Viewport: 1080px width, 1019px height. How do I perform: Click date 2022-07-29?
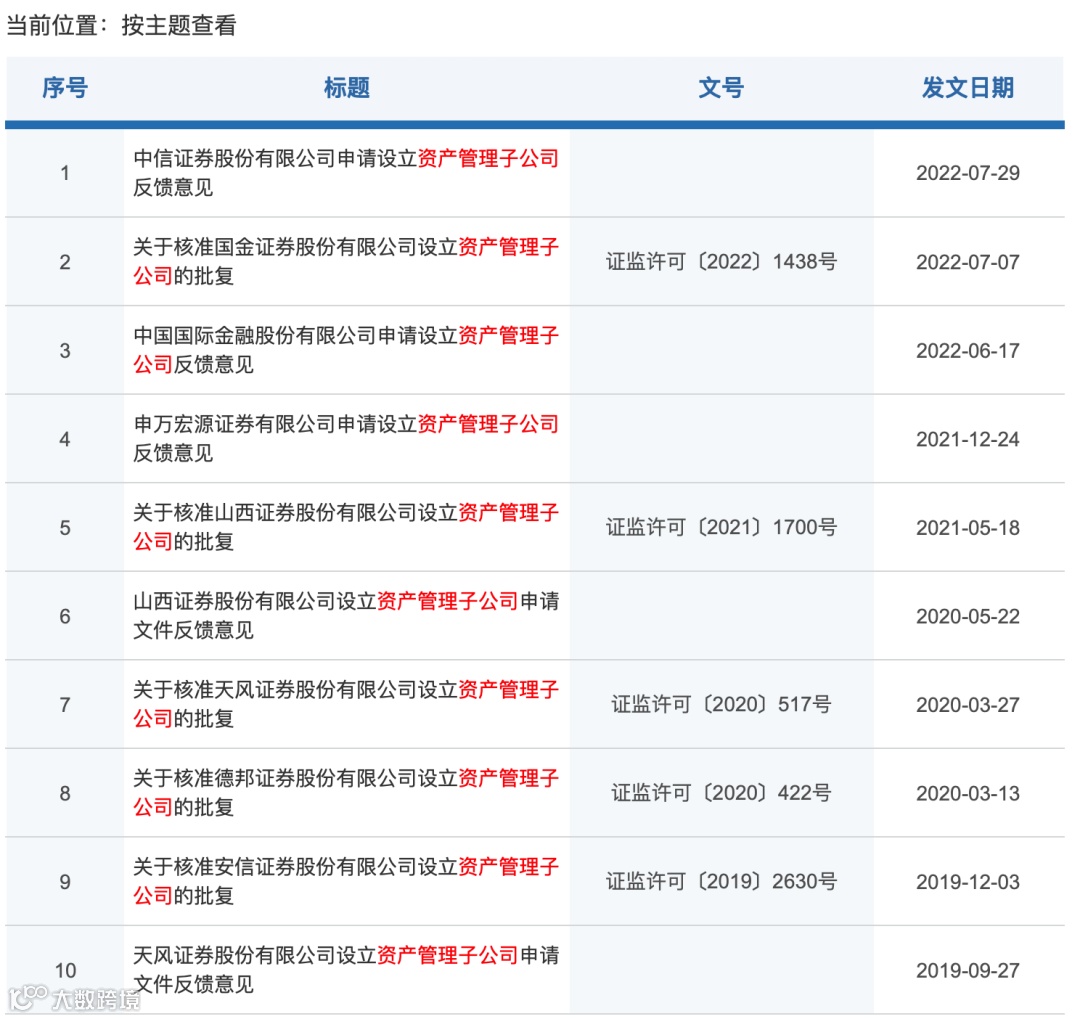click(x=968, y=173)
